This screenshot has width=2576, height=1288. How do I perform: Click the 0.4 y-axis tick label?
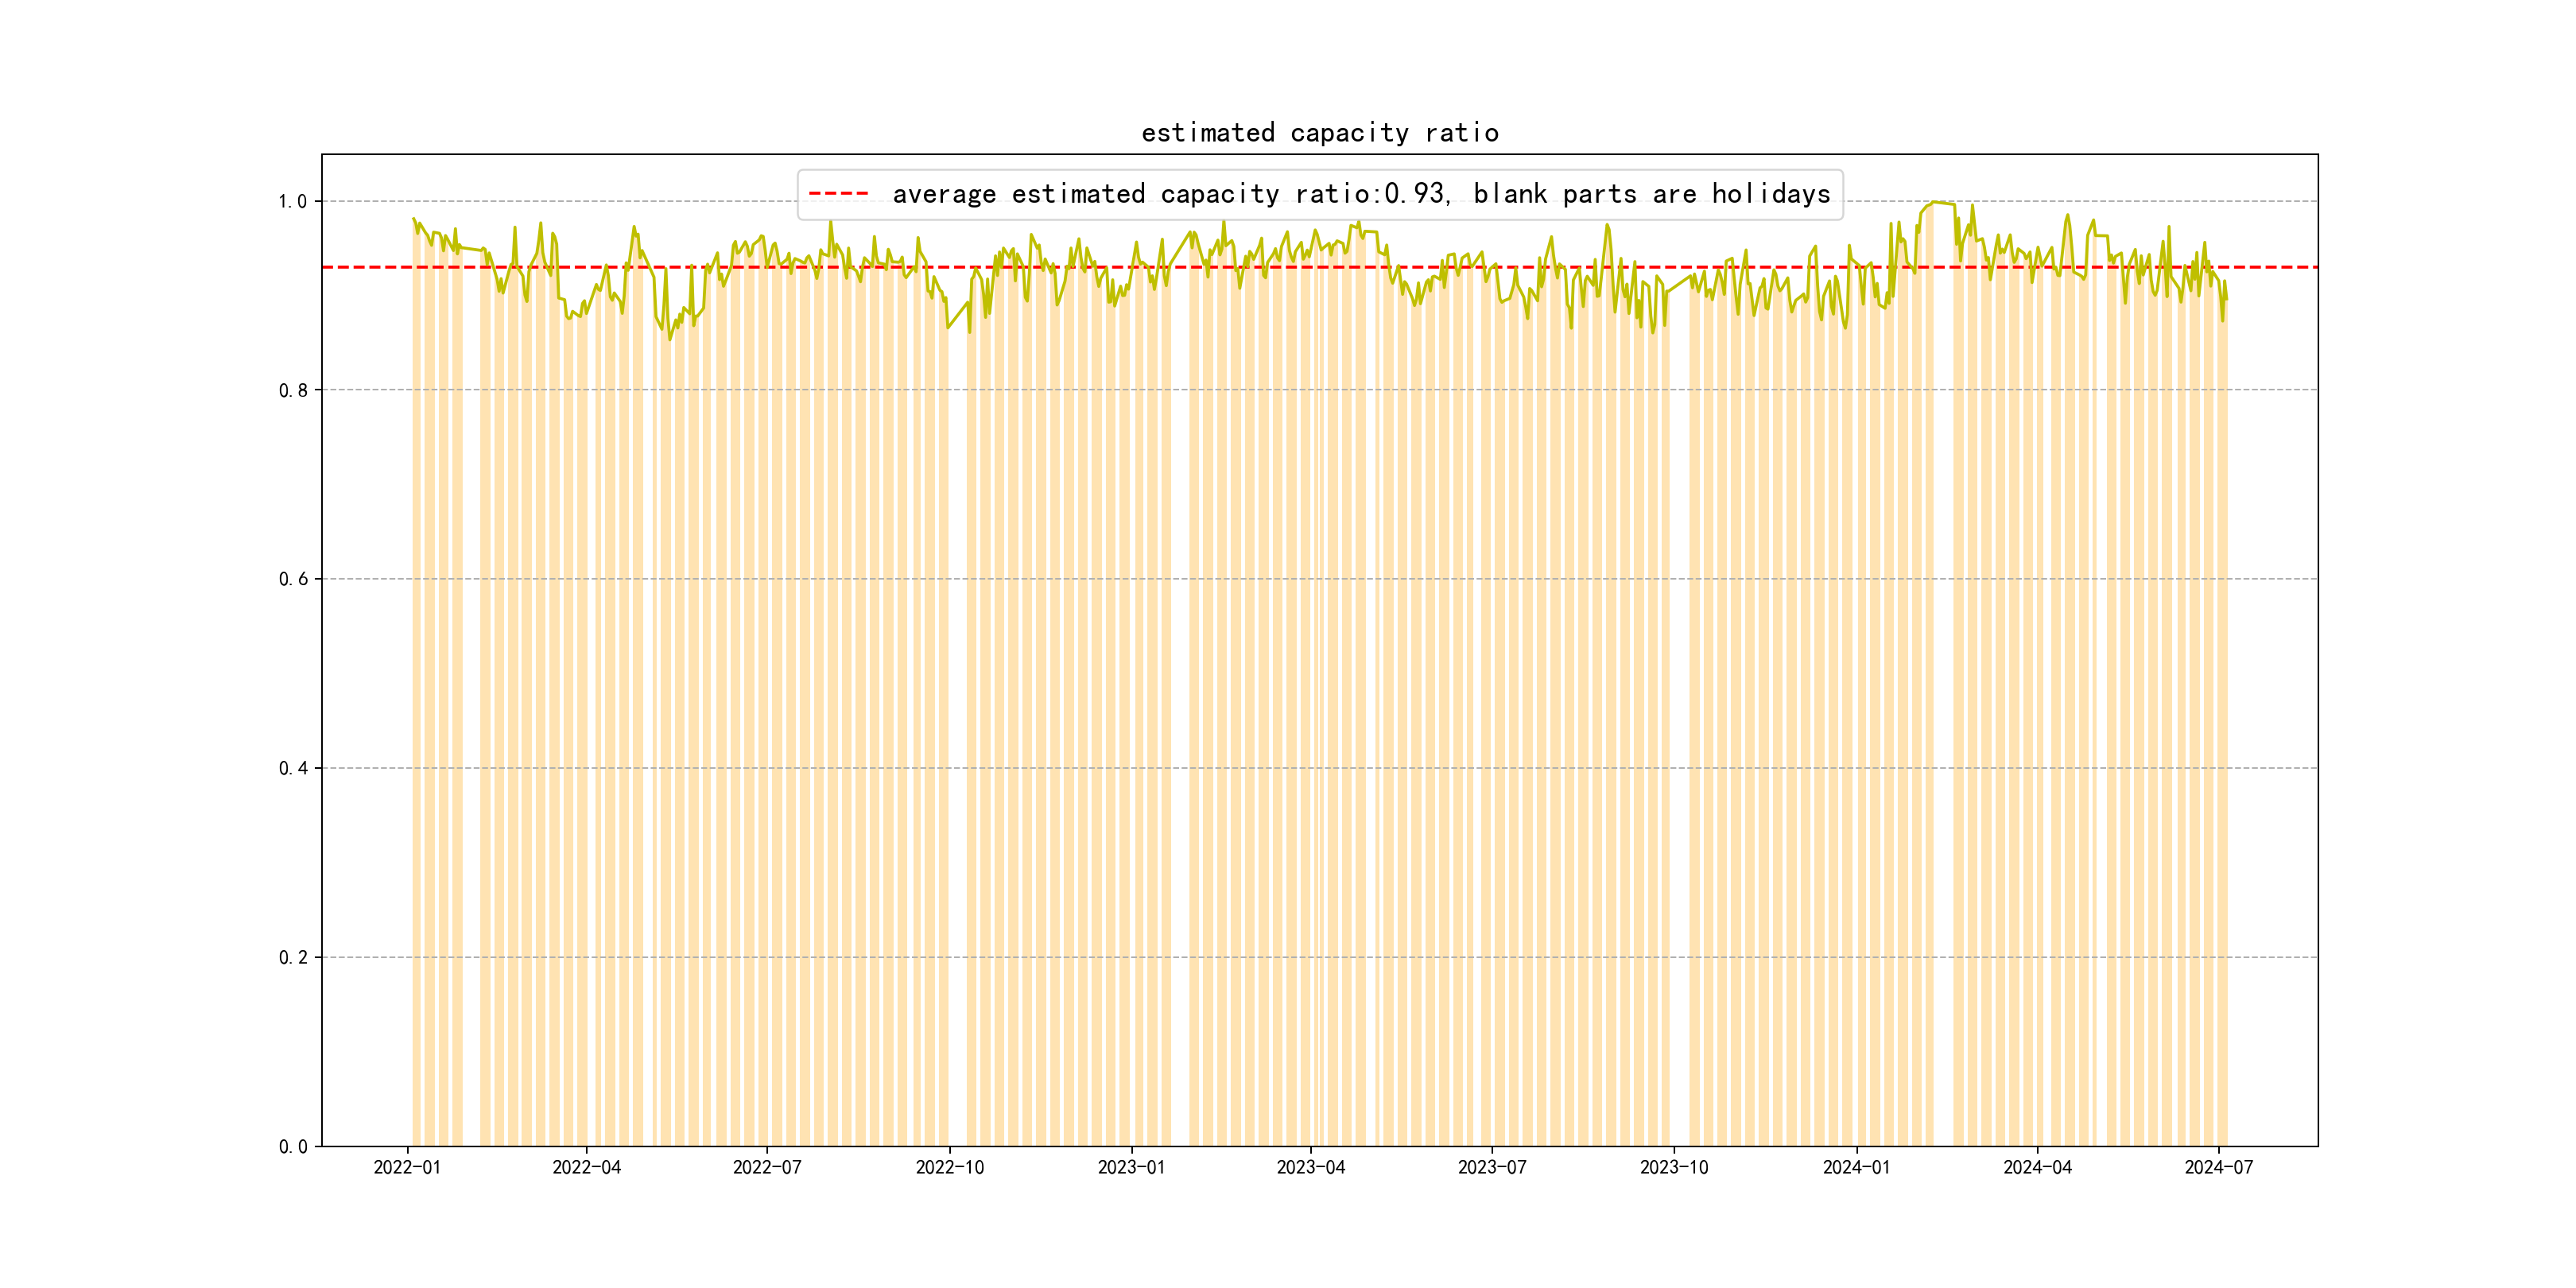tap(292, 769)
